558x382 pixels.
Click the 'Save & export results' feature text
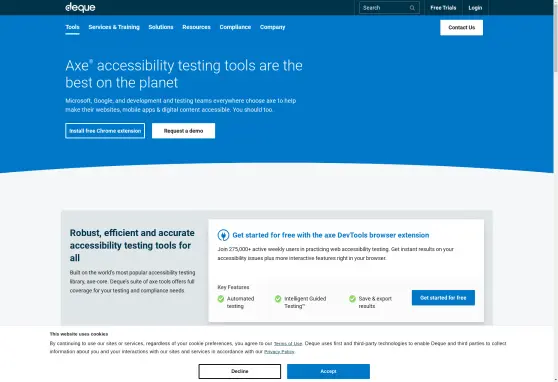pyautogui.click(x=375, y=302)
